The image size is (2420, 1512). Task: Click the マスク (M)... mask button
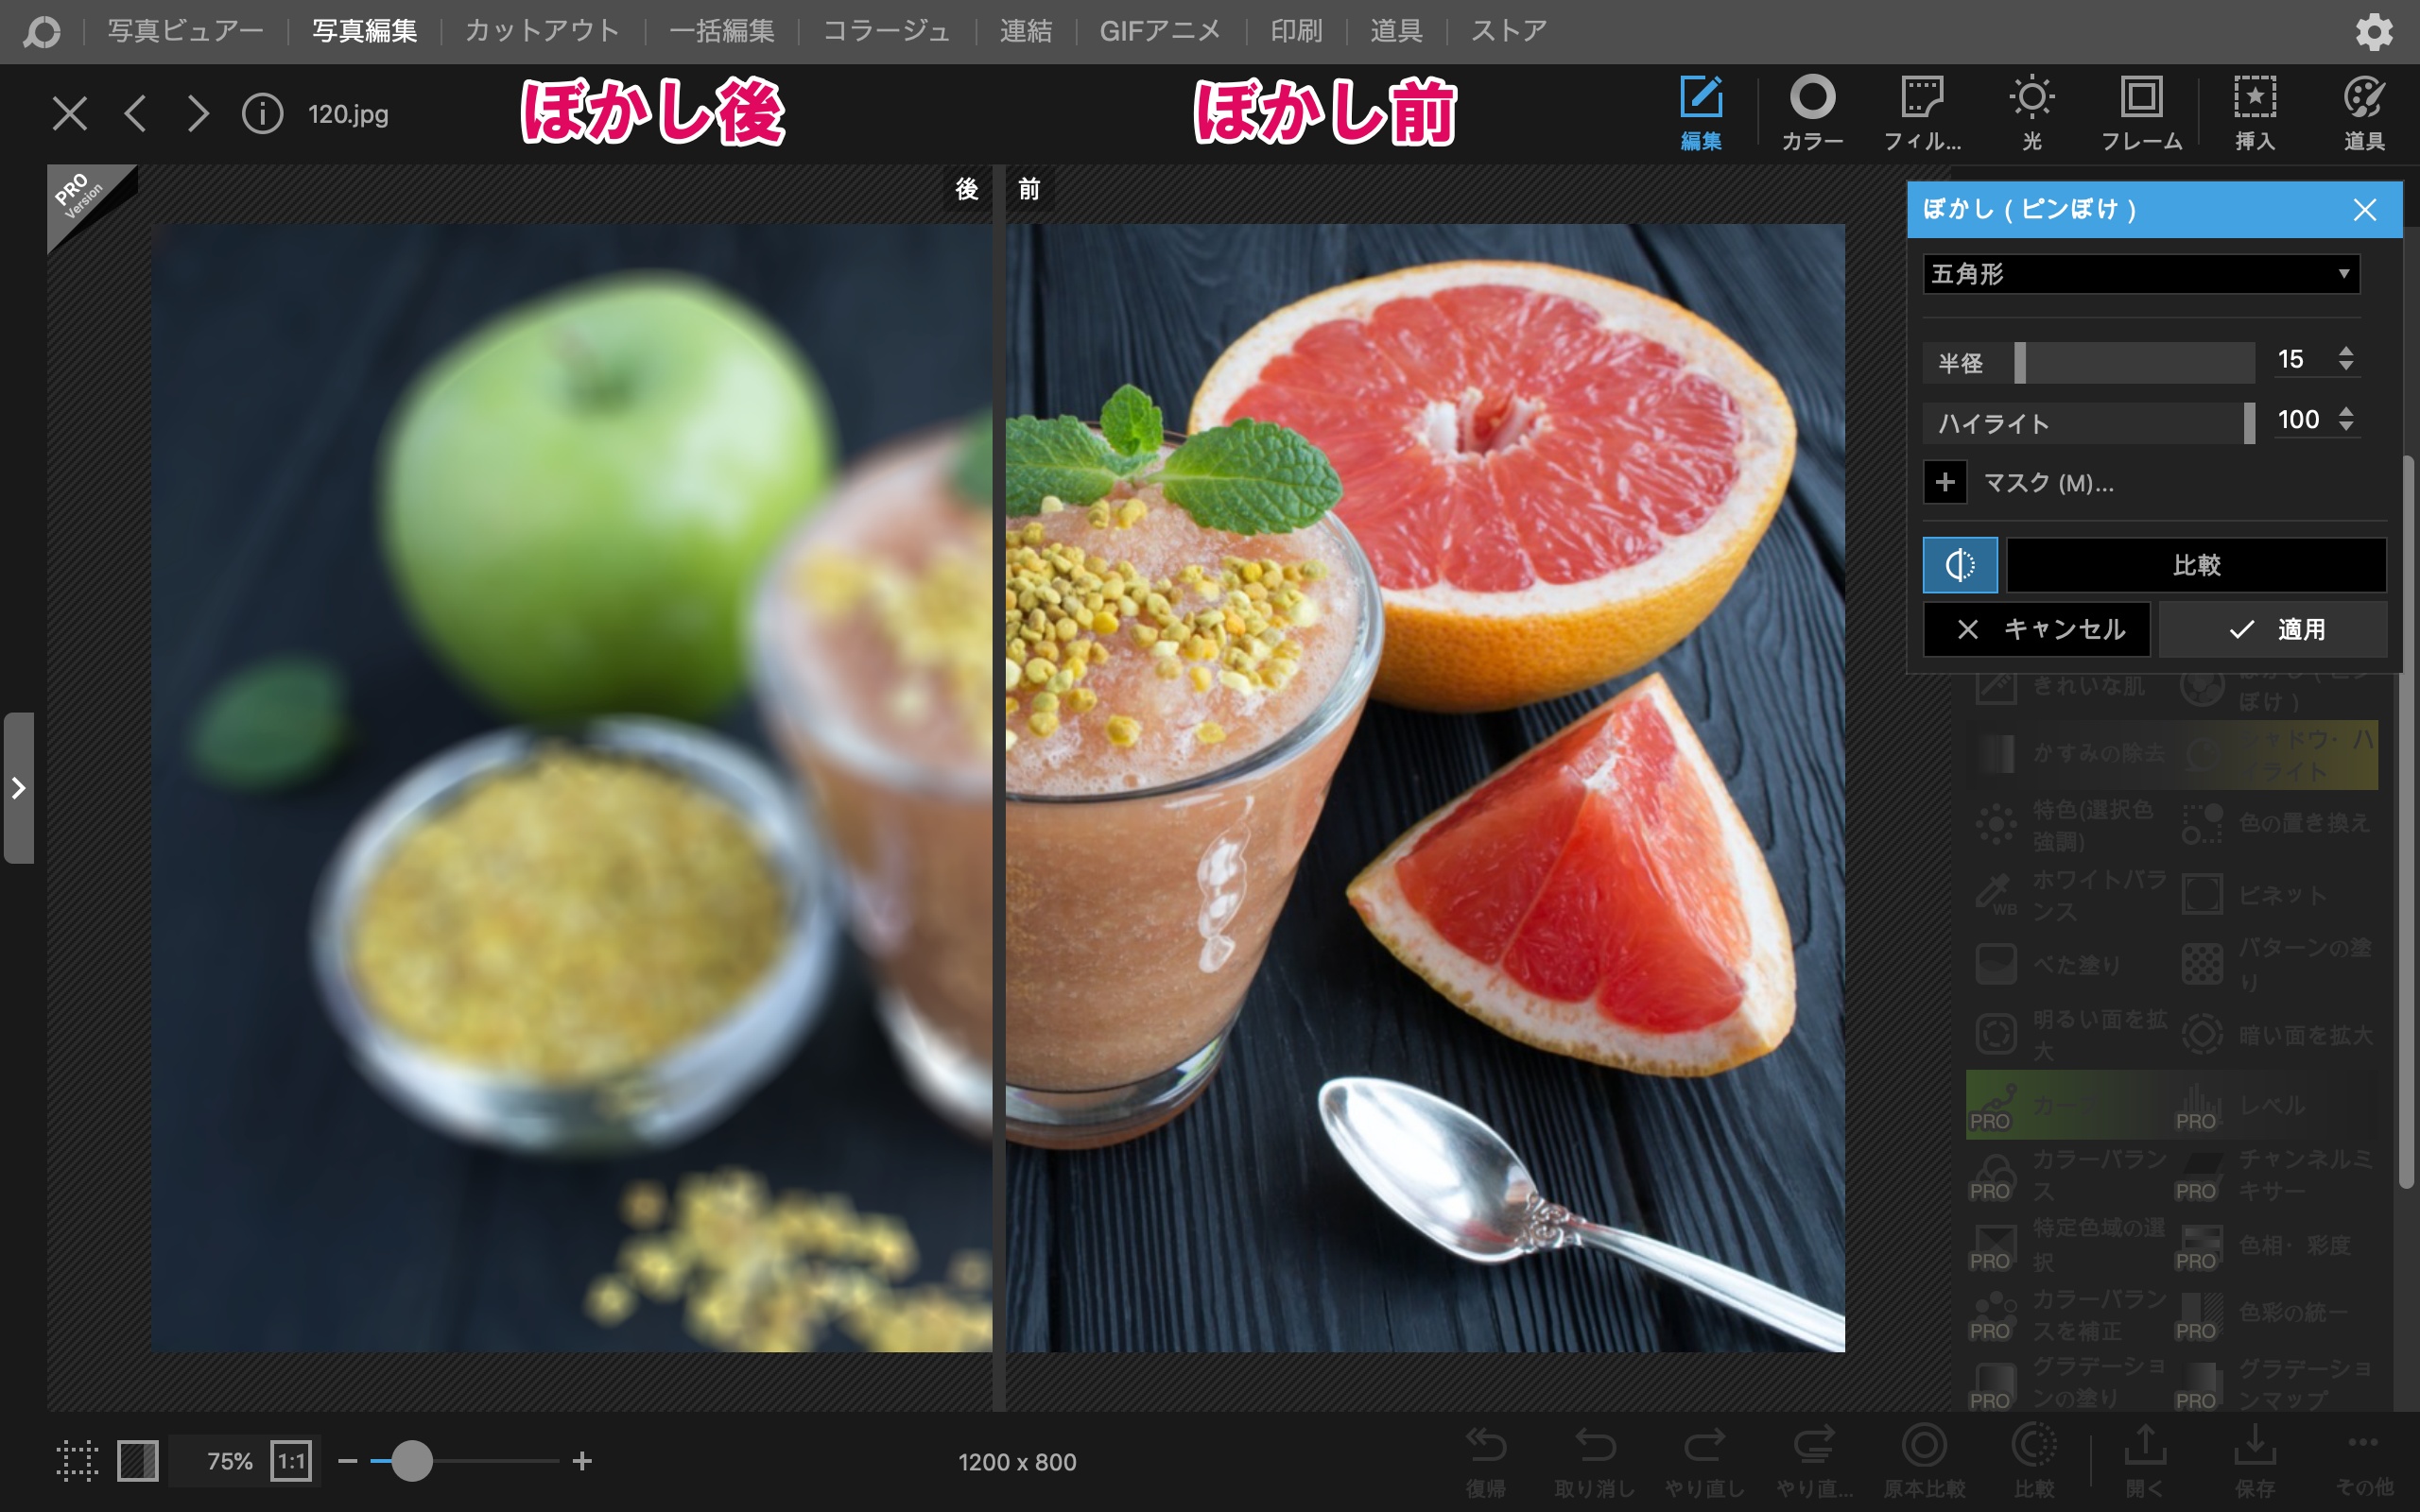pos(2048,483)
